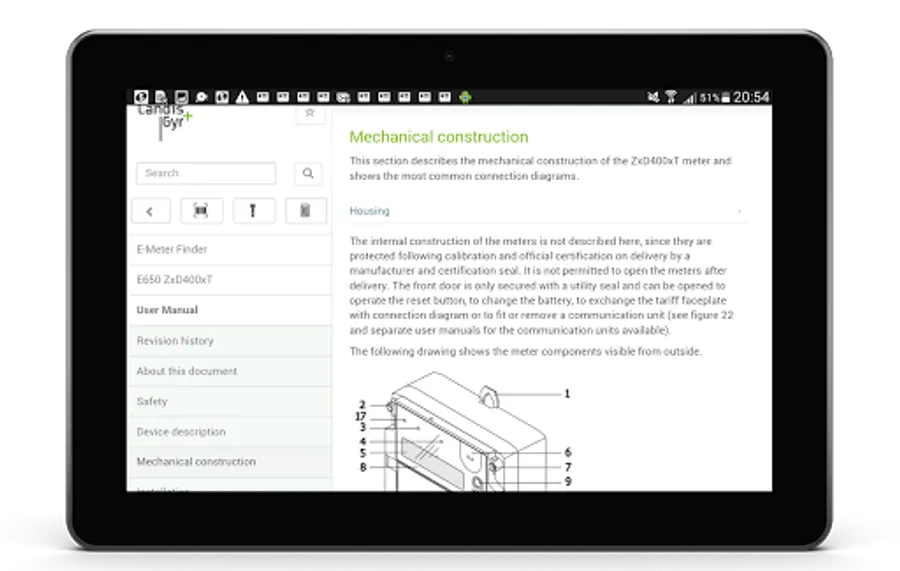Click the trash can icon button

[305, 211]
